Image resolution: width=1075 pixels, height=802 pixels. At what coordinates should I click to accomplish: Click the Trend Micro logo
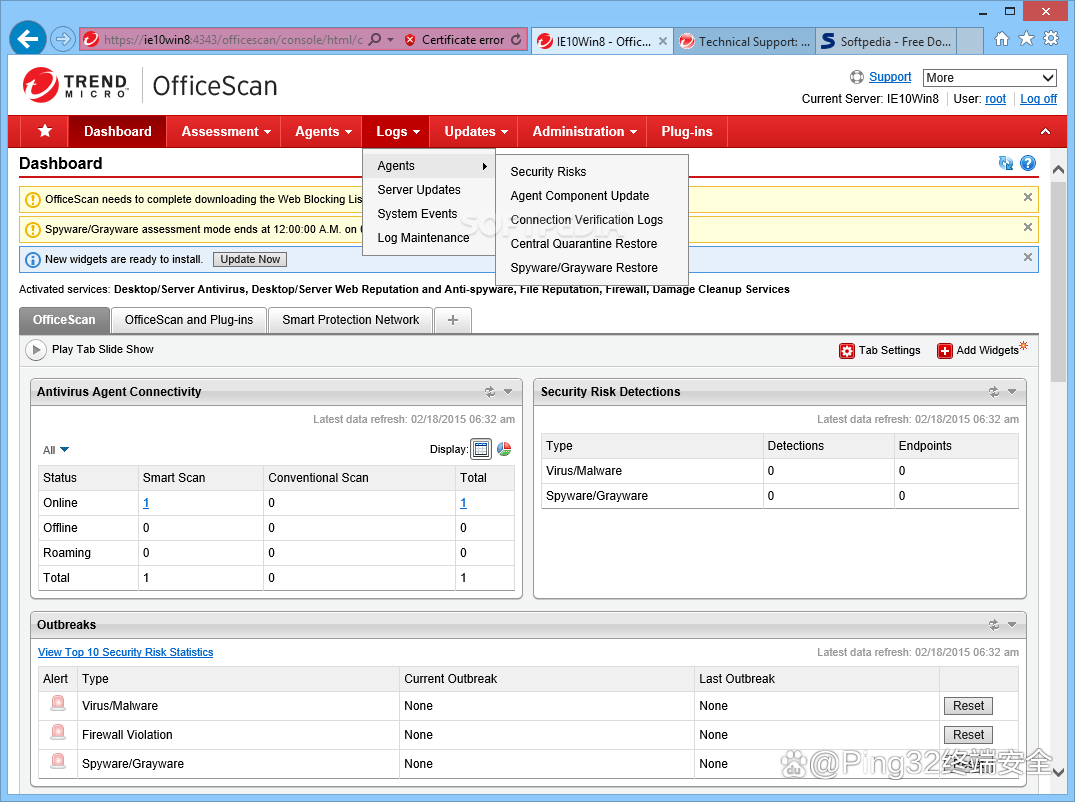point(75,85)
